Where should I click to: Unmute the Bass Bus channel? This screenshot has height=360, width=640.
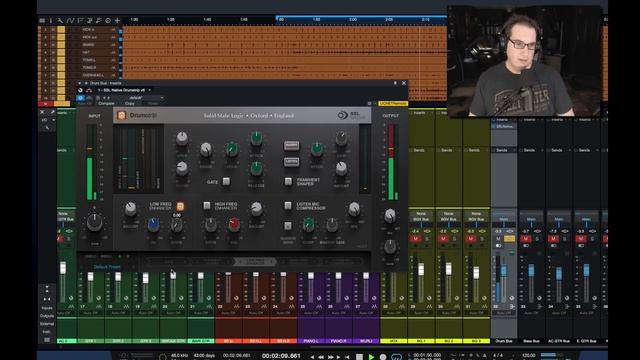tap(526, 239)
